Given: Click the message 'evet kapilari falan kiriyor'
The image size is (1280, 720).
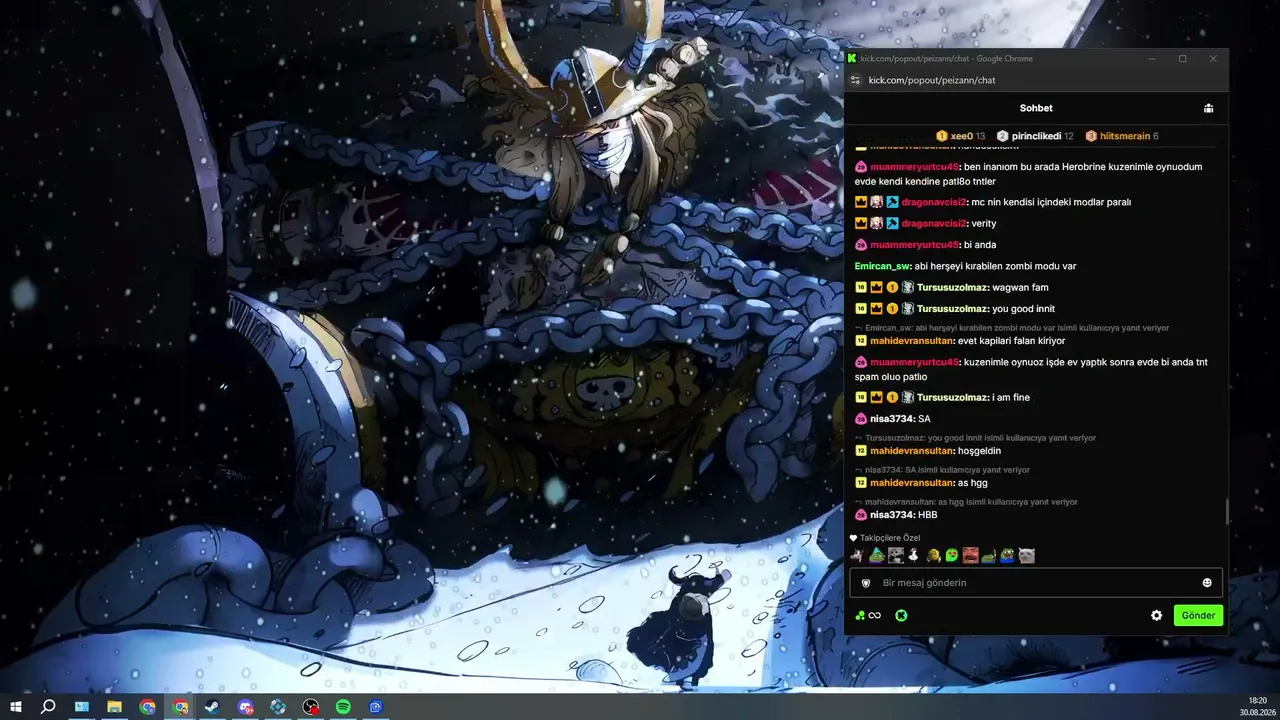Looking at the screenshot, I should pyautogui.click(x=1012, y=341).
